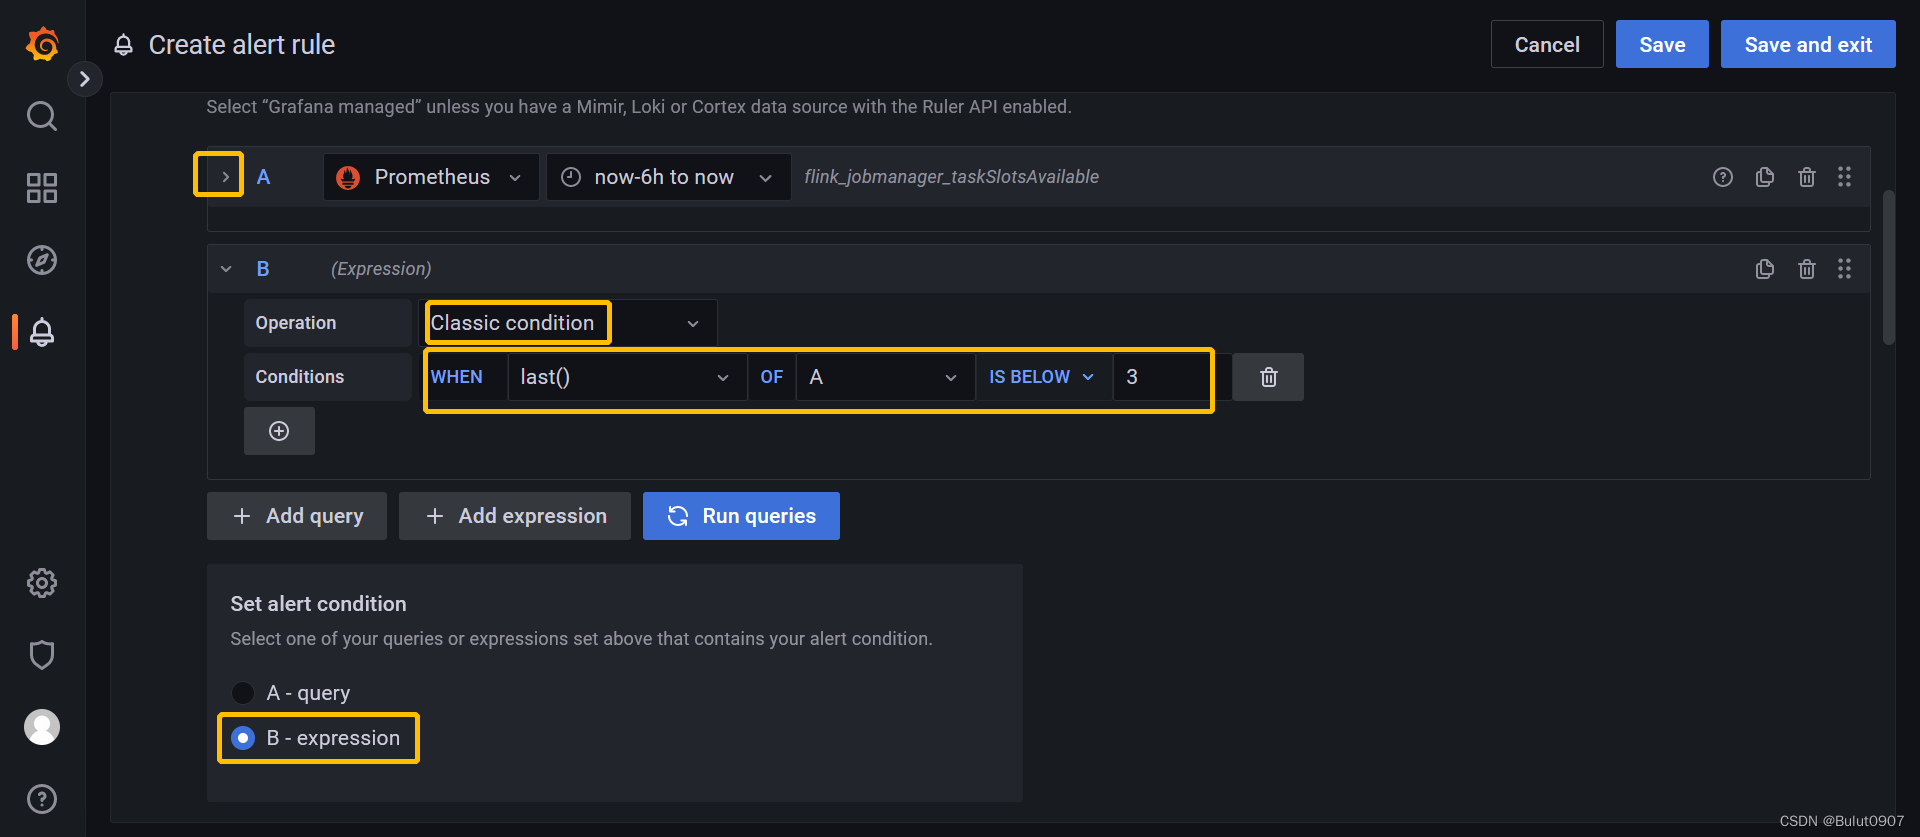Viewport: 1920px width, 837px height.
Task: Open last() reducer function dropdown
Action: click(x=627, y=377)
